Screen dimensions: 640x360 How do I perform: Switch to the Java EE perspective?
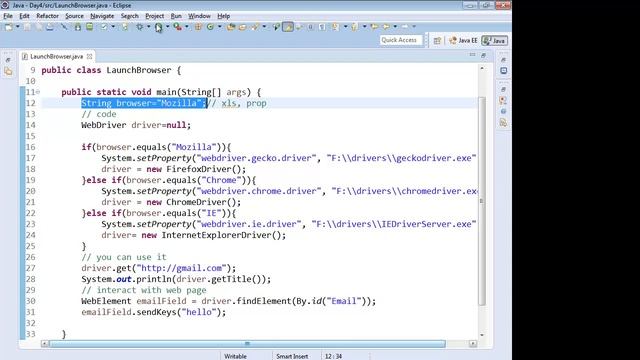[463, 40]
